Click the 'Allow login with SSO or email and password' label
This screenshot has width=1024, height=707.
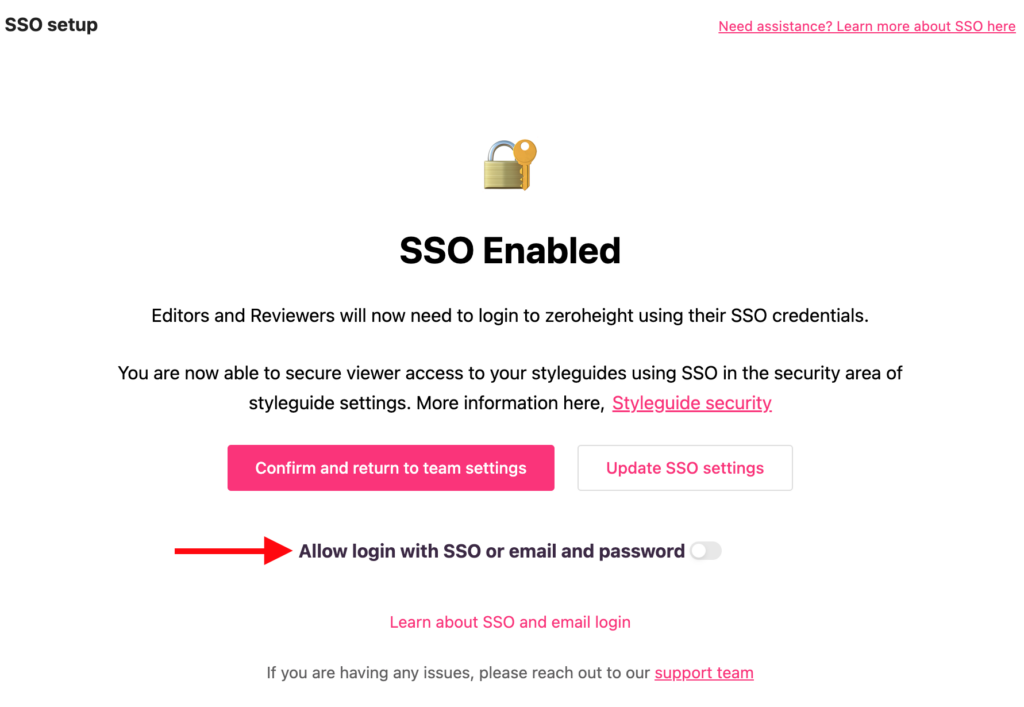pyautogui.click(x=492, y=551)
